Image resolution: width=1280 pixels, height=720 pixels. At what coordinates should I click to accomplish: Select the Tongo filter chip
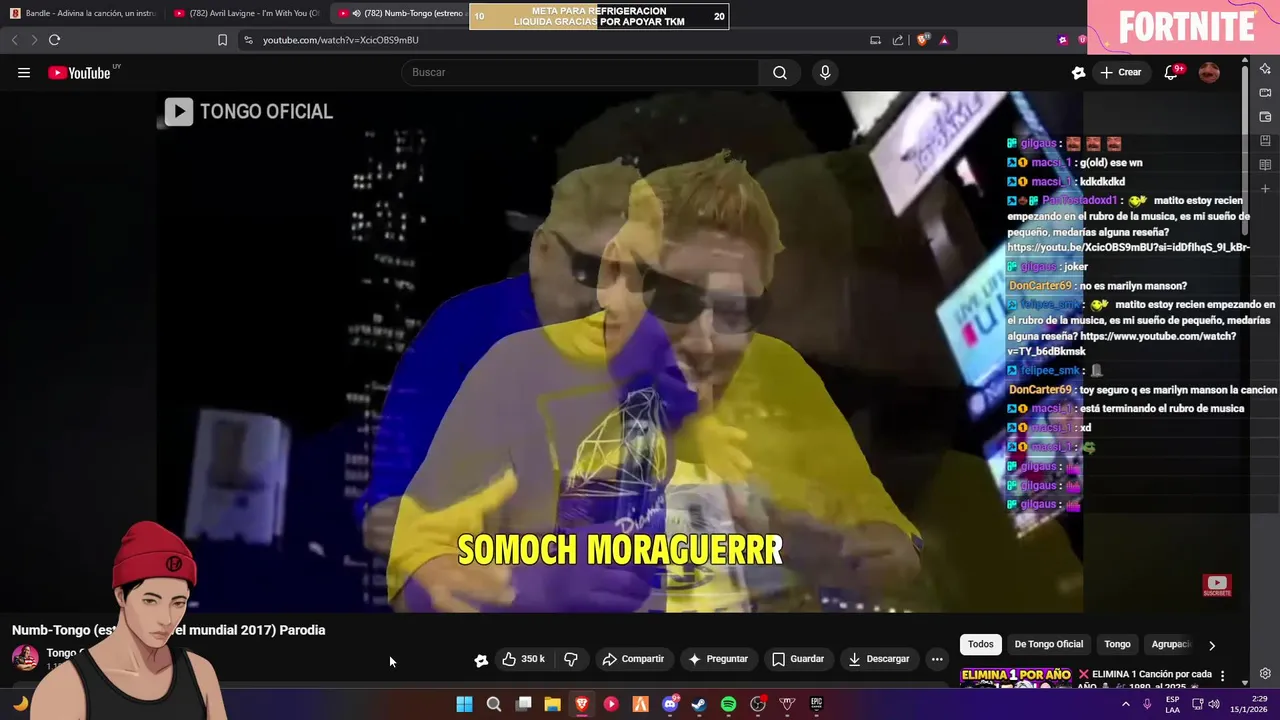pyautogui.click(x=1117, y=644)
